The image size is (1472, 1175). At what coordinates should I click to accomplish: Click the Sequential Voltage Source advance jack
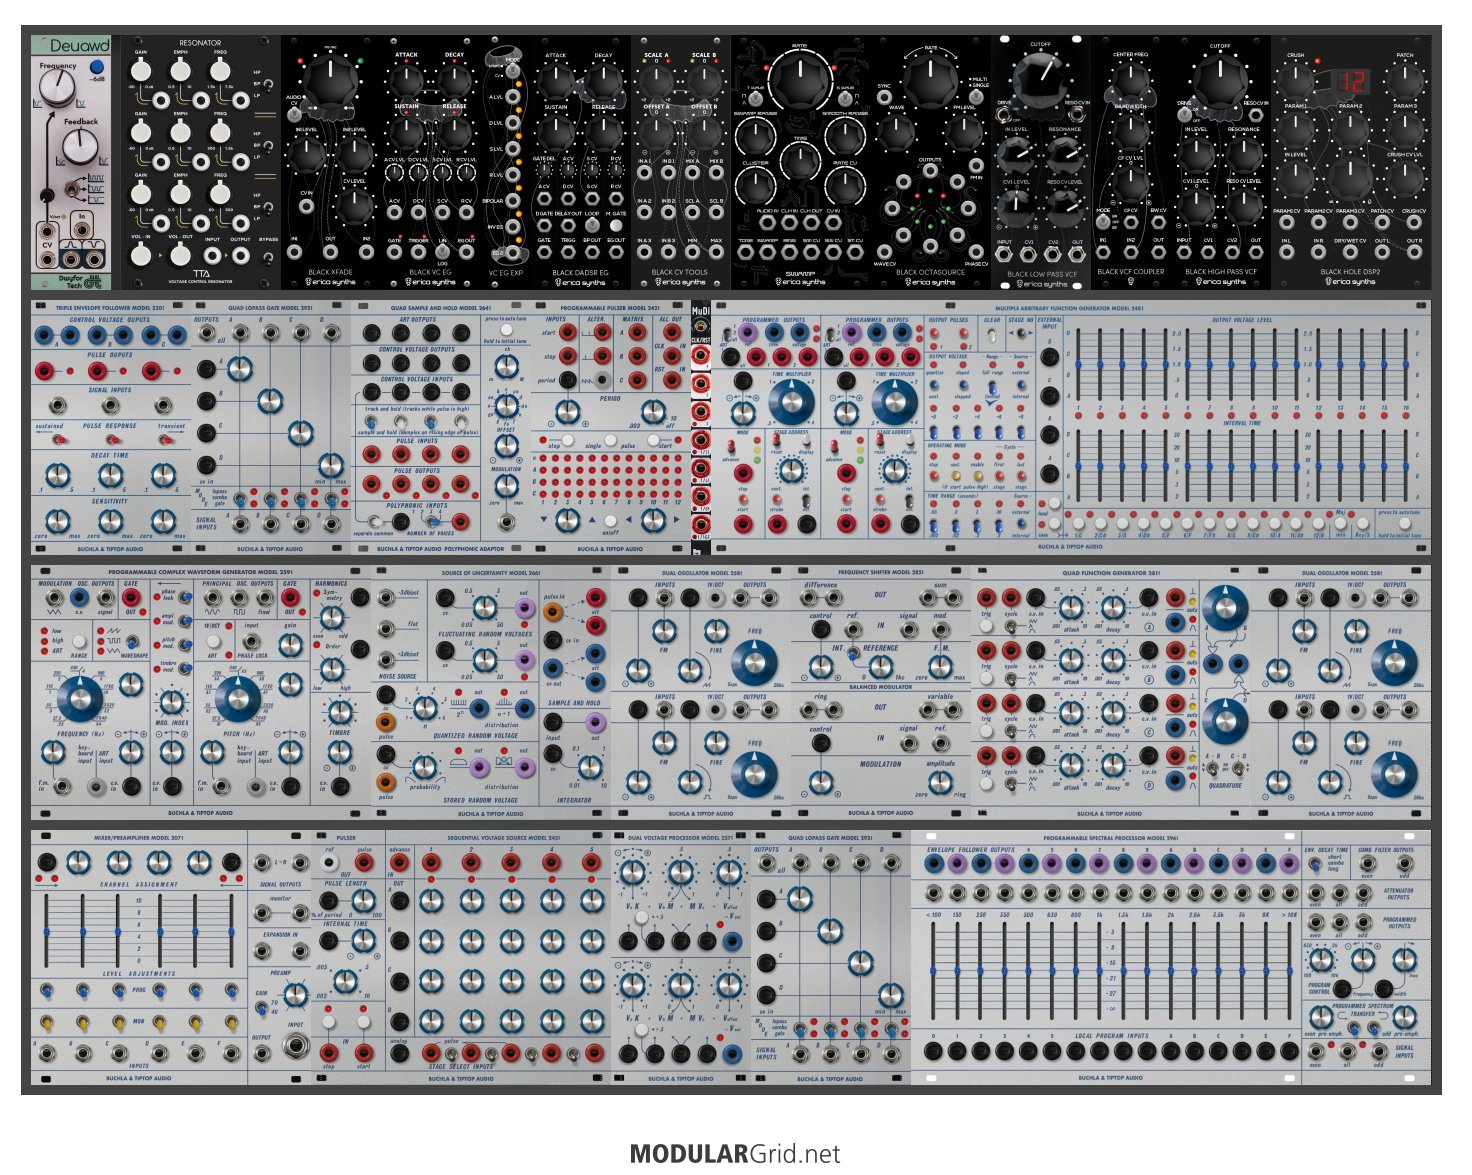pyautogui.click(x=398, y=862)
